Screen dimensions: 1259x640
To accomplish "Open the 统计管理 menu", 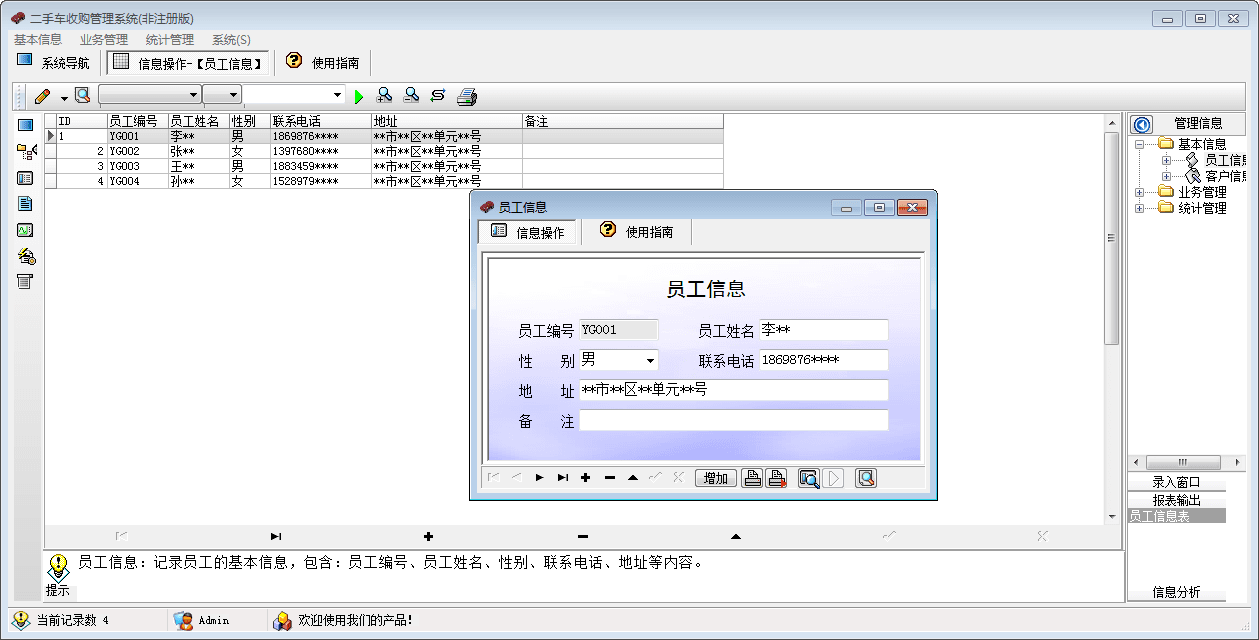I will coord(170,40).
